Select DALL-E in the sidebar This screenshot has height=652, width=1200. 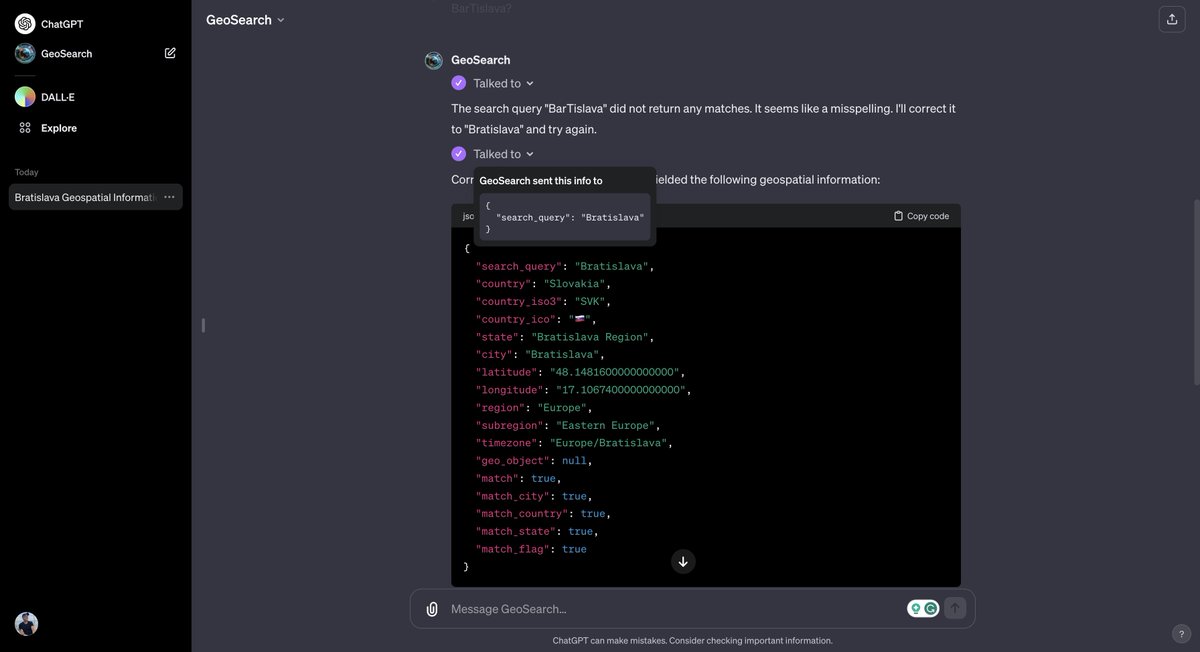pos(58,97)
